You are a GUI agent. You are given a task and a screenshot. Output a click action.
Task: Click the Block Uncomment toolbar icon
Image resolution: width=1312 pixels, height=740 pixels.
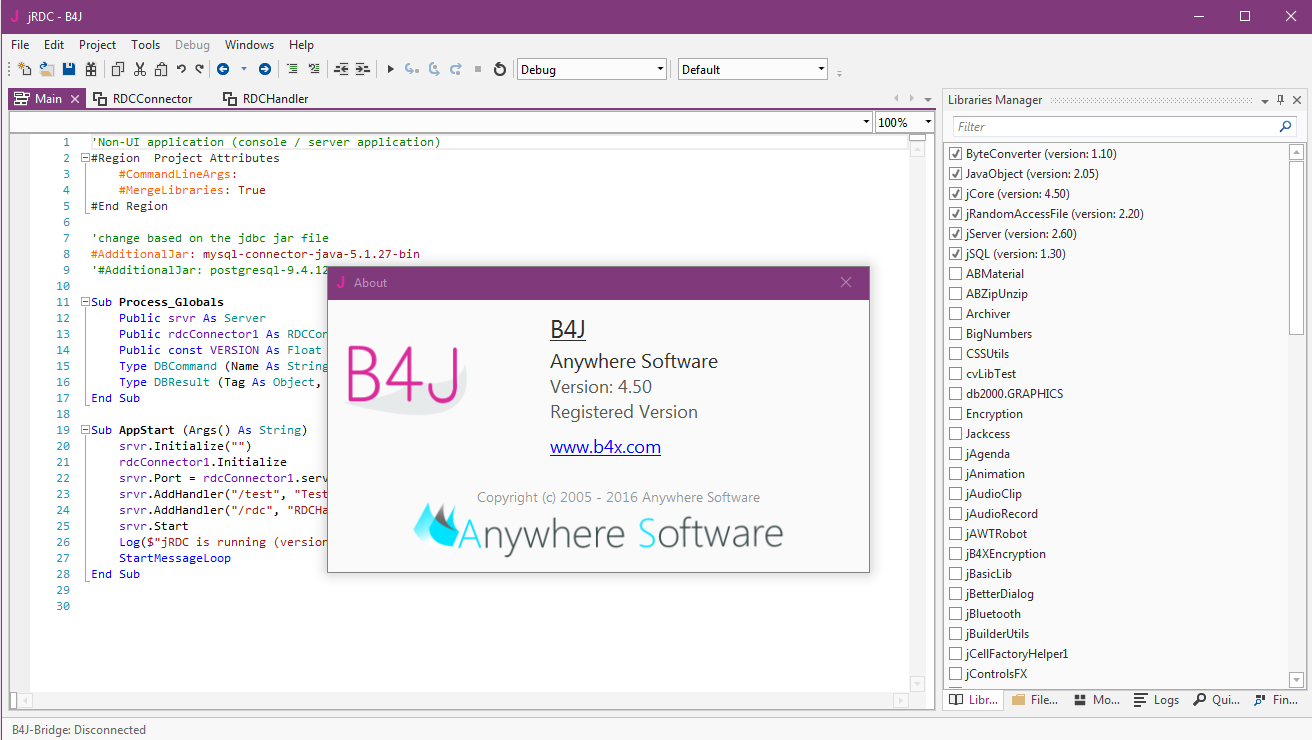314,69
